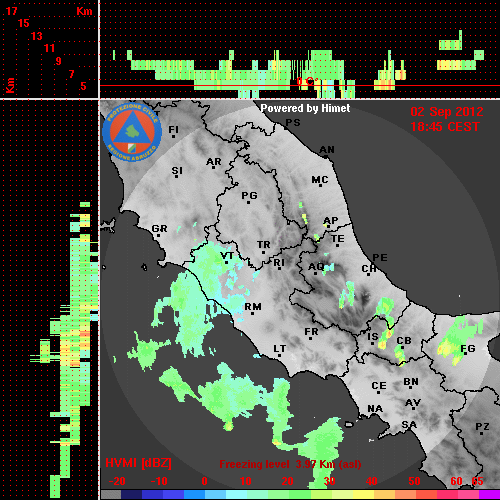Viewport: 500px width, 500px height.
Task: Select the FI city marker
Action: tap(173, 136)
